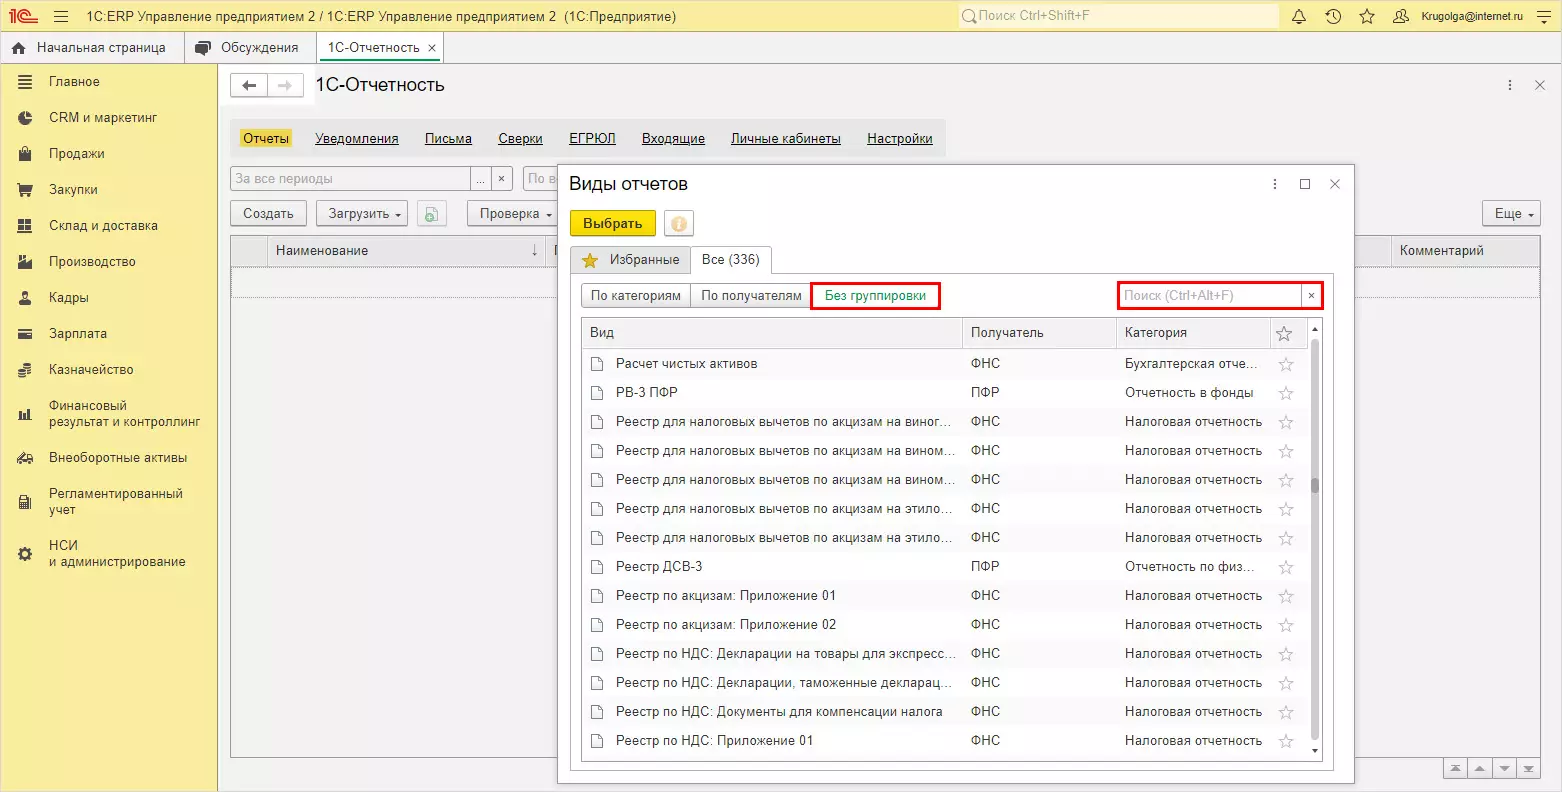This screenshot has width=1562, height=792.
Task: Open the hamburger main menu icon
Action: point(61,17)
